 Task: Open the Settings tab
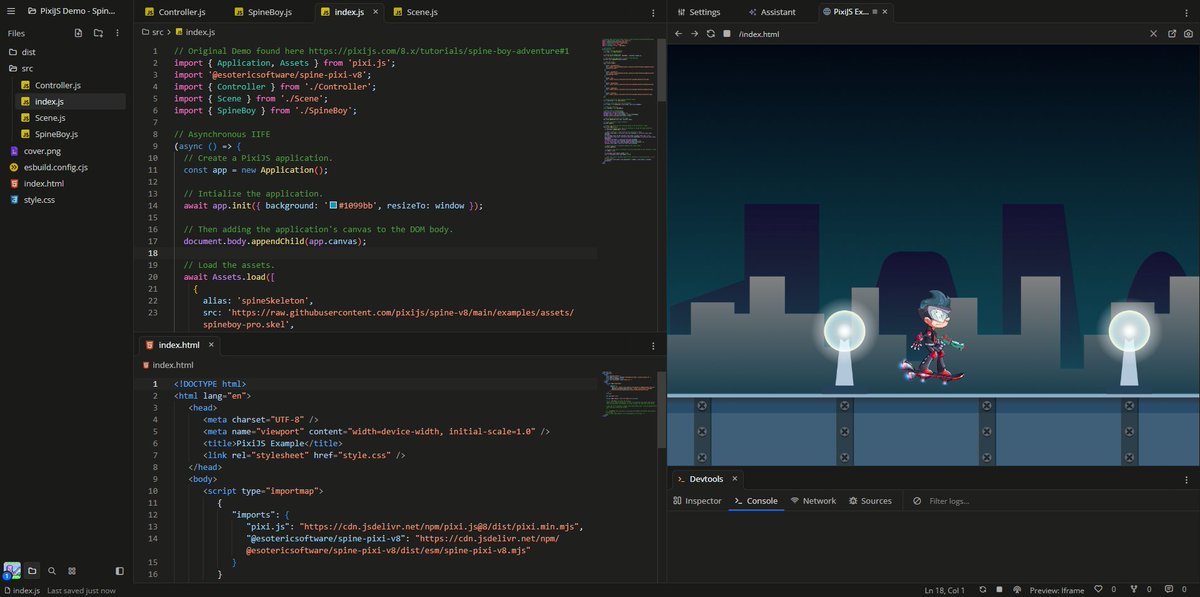point(698,12)
